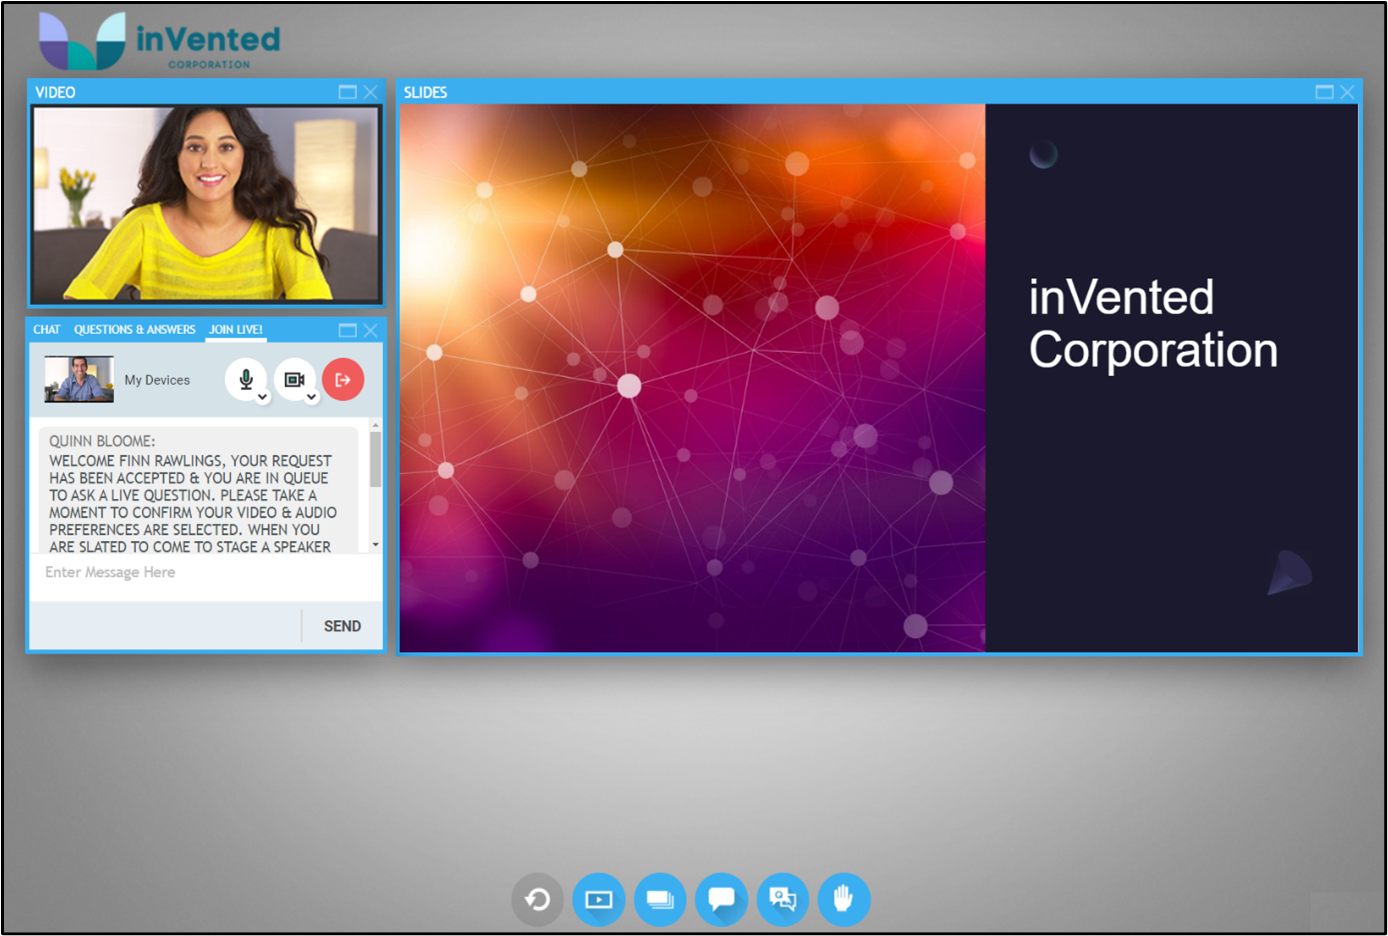Viewport: 1388px width, 936px height.
Task: Close the Video panel
Action: [371, 92]
